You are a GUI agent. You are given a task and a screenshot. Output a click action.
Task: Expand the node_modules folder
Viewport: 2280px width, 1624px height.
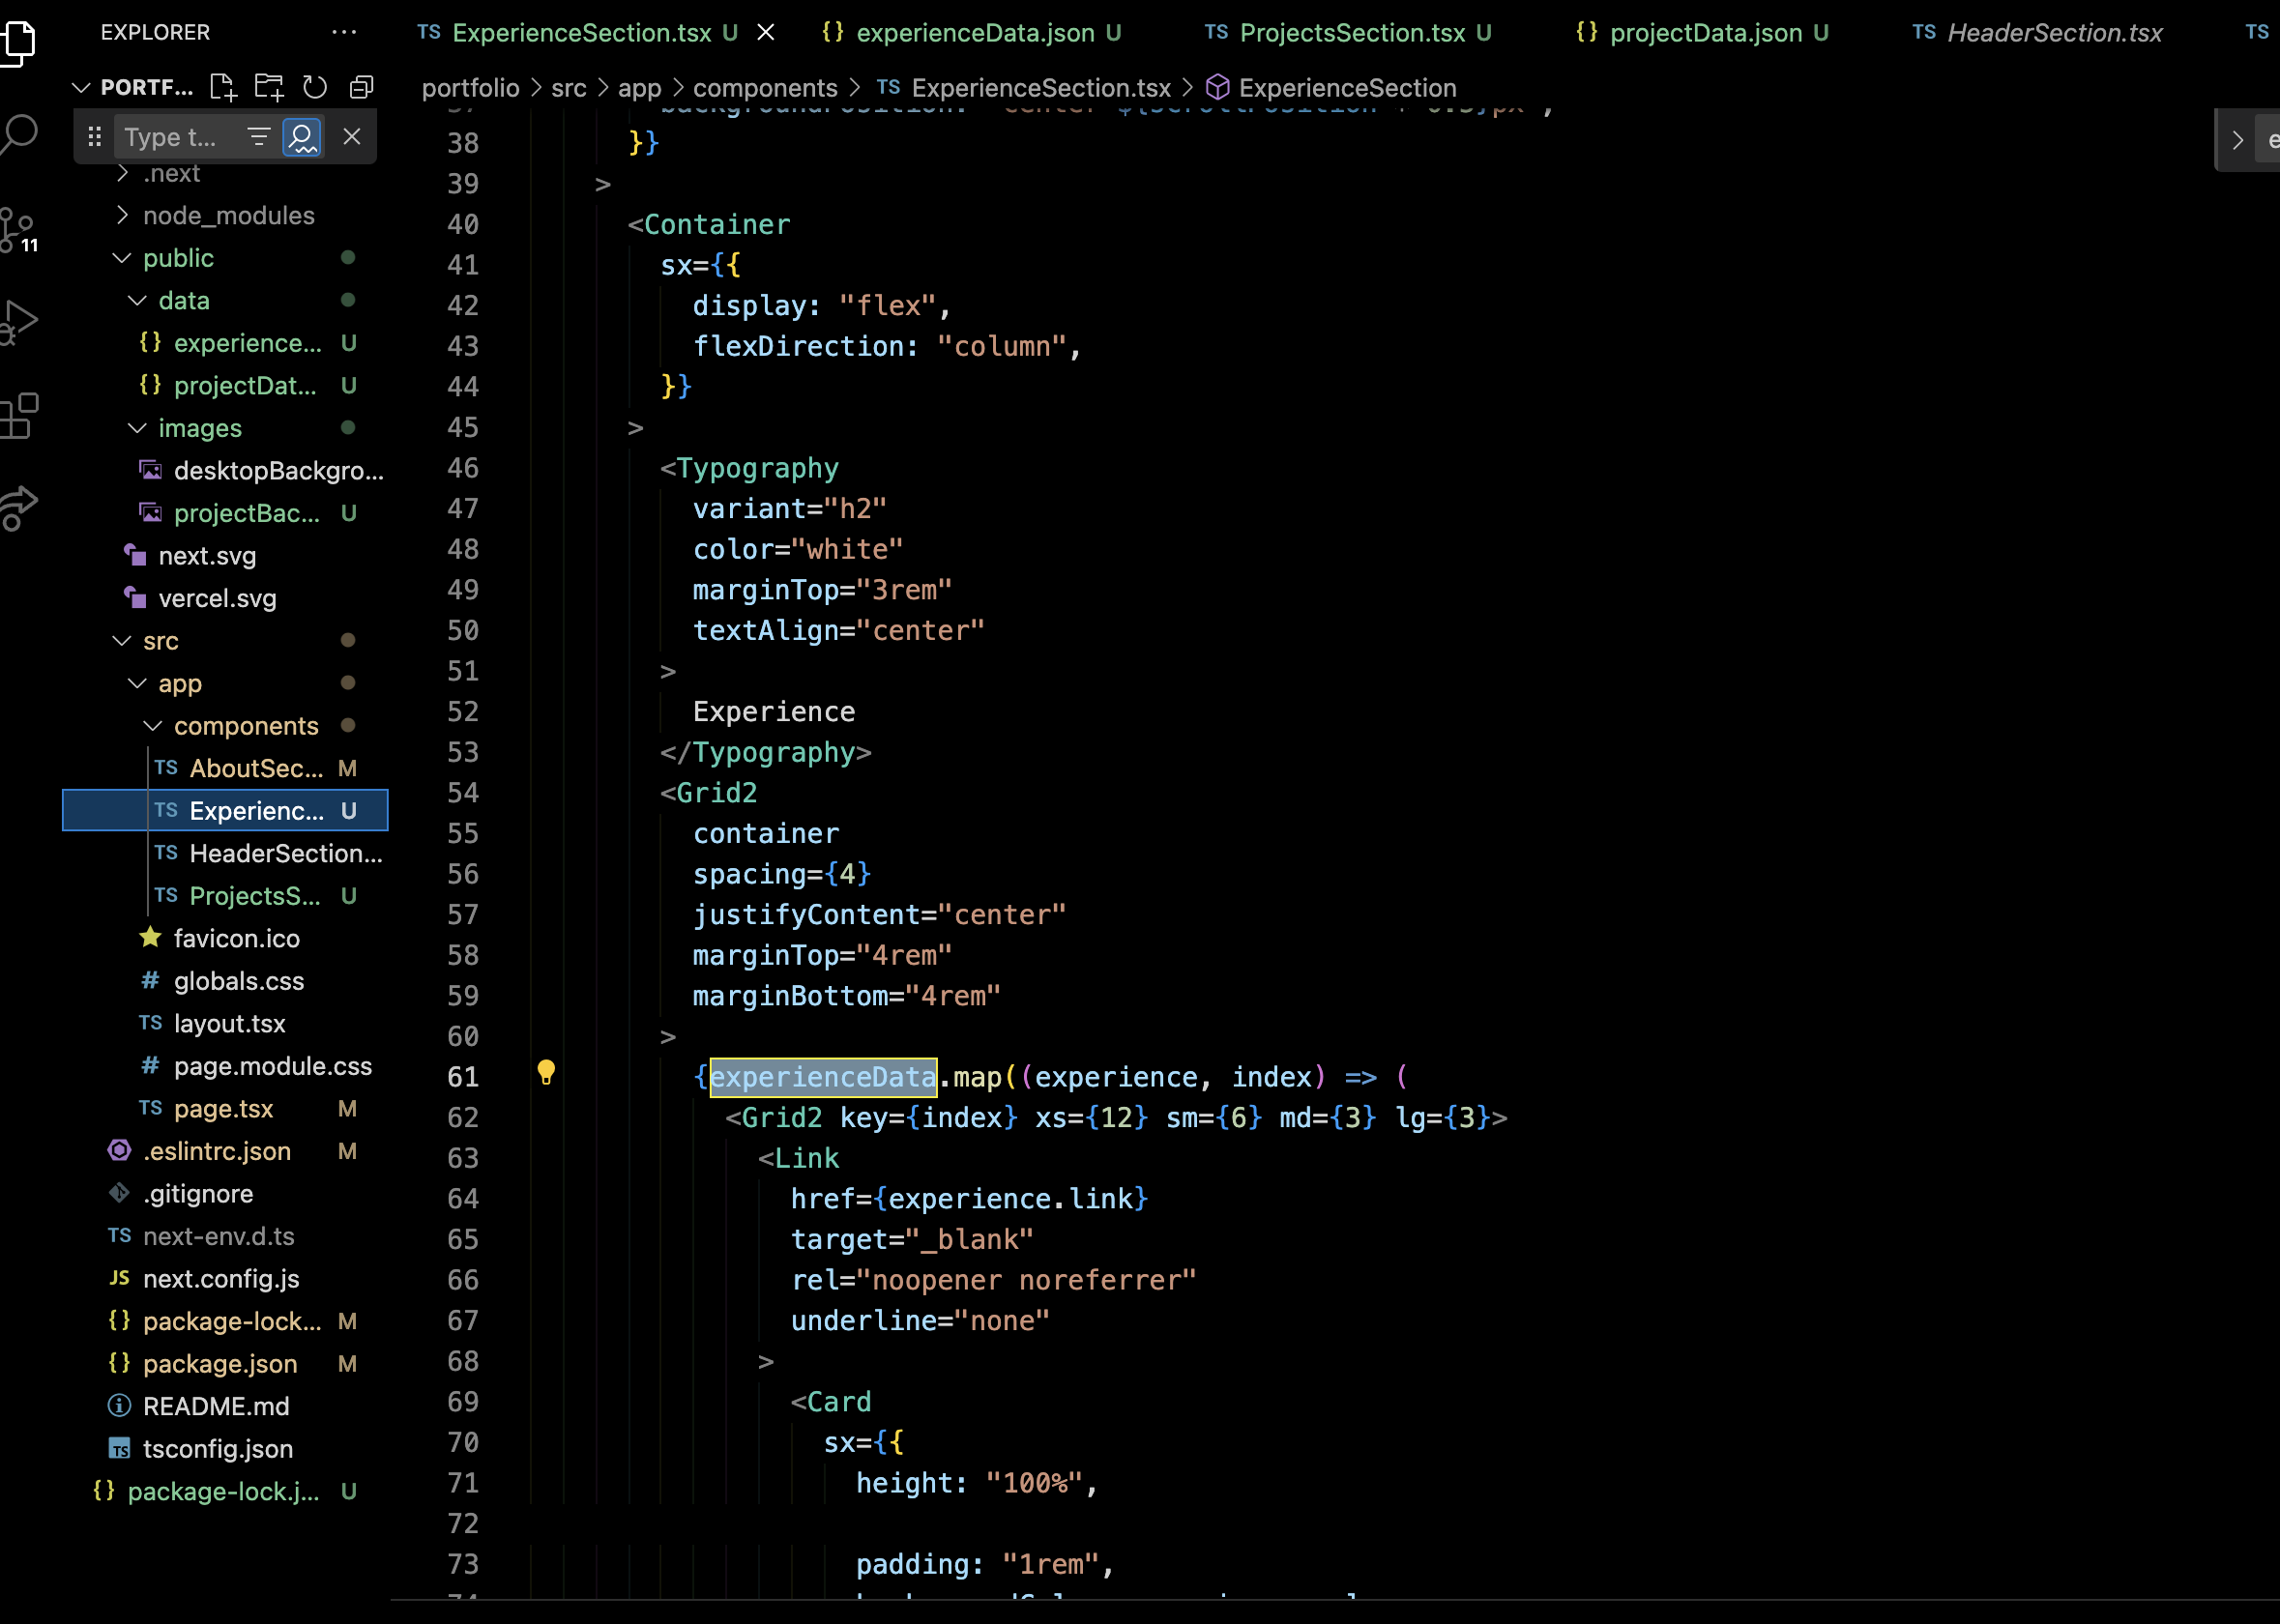[122, 215]
